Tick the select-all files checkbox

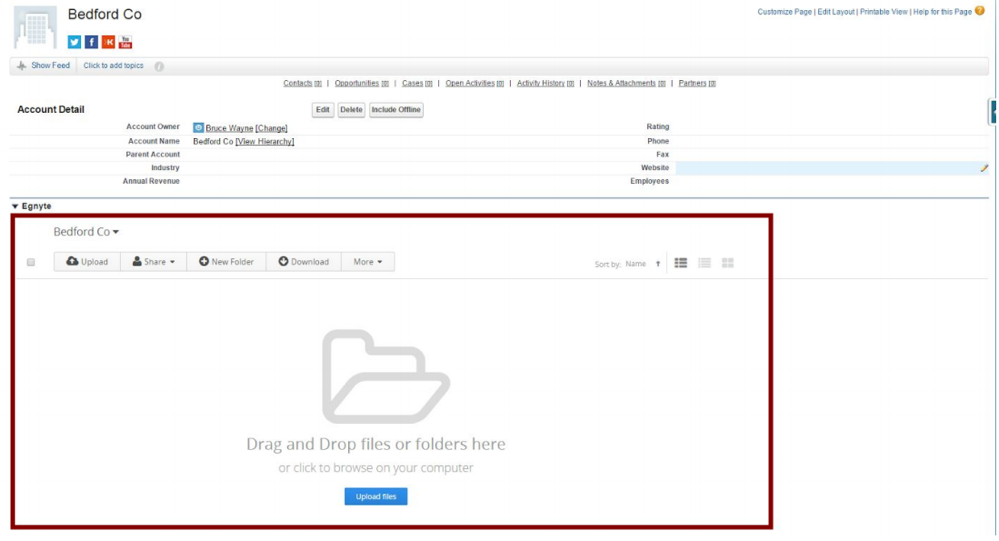click(31, 263)
